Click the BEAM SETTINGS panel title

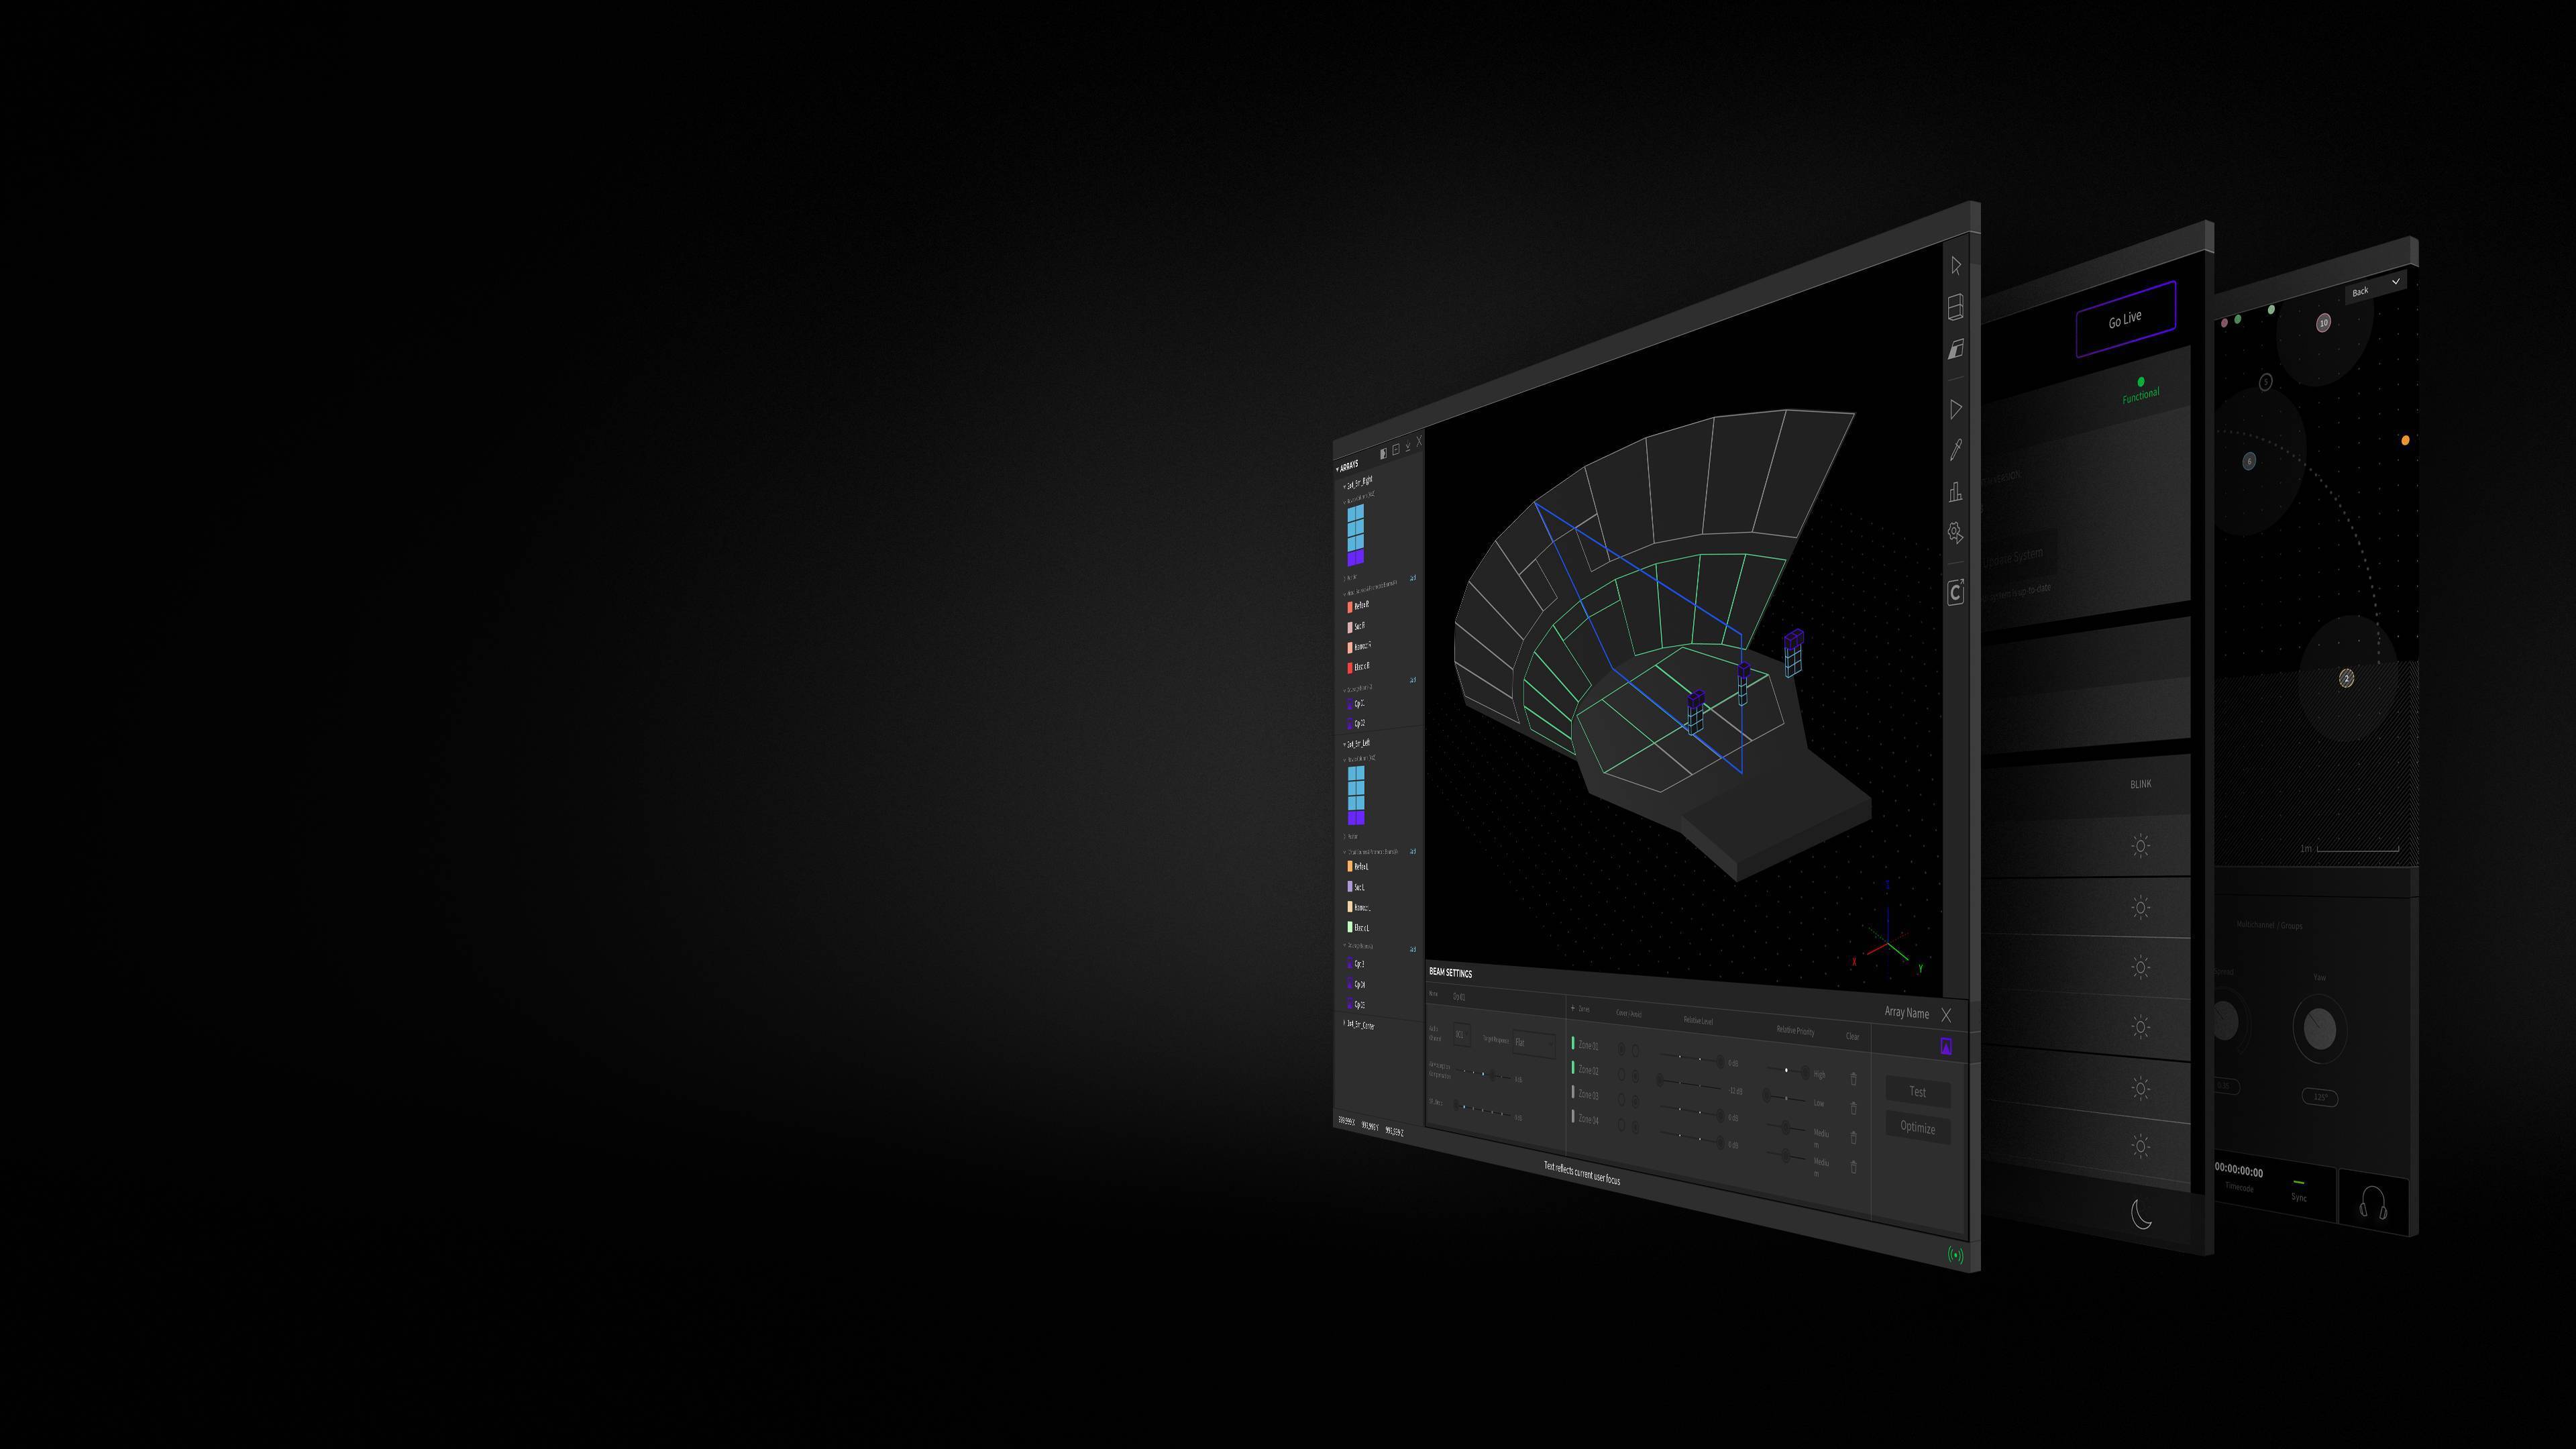tap(1451, 973)
